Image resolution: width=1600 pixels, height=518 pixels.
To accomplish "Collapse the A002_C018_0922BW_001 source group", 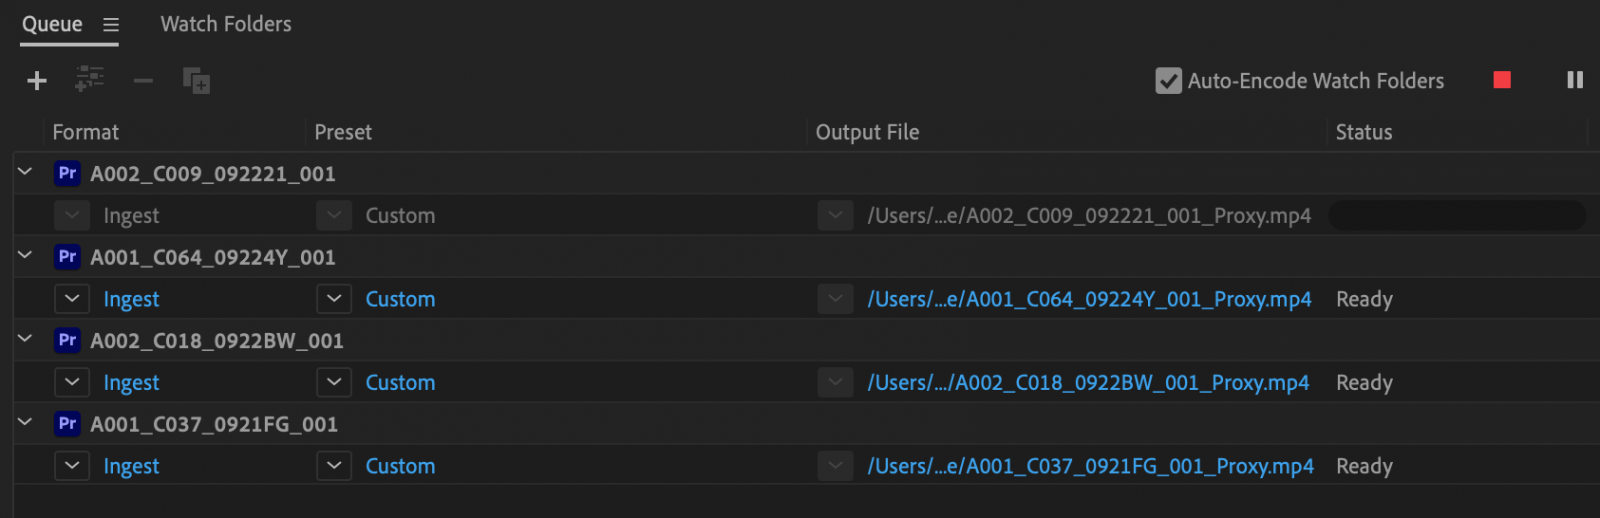I will coord(26,340).
